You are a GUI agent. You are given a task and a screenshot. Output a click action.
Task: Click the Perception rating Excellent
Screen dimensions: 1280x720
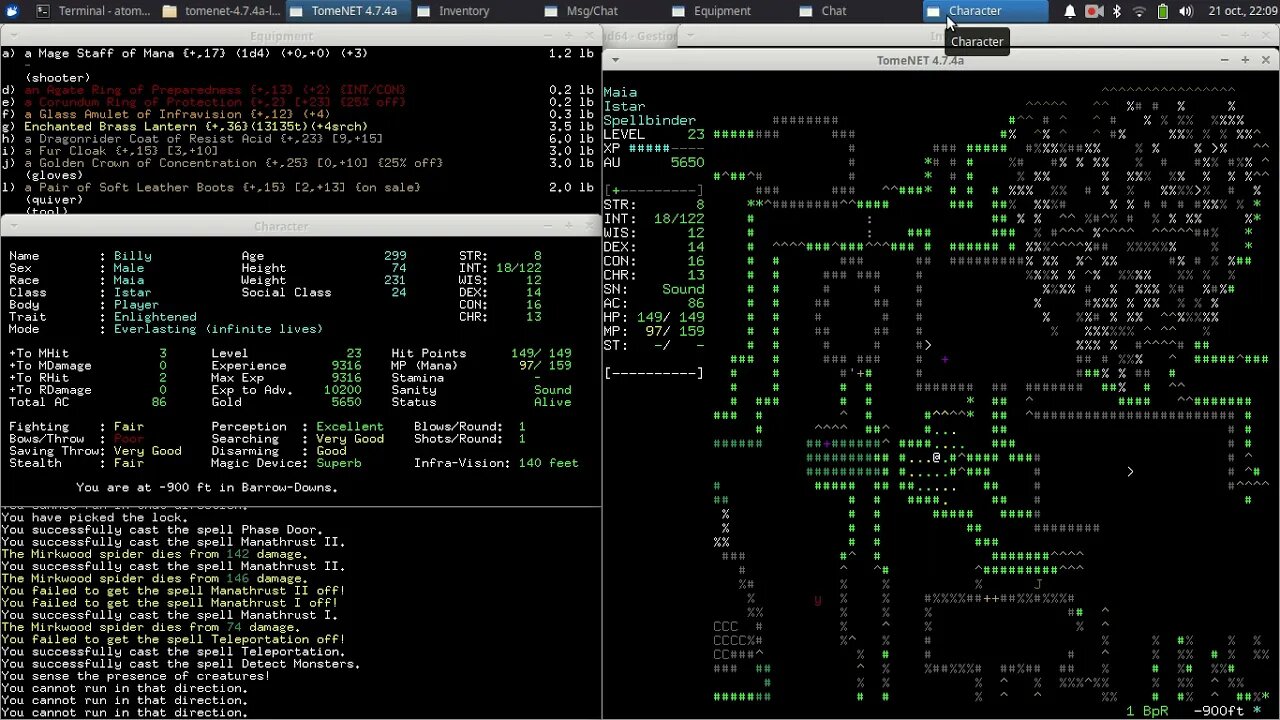[x=350, y=427]
